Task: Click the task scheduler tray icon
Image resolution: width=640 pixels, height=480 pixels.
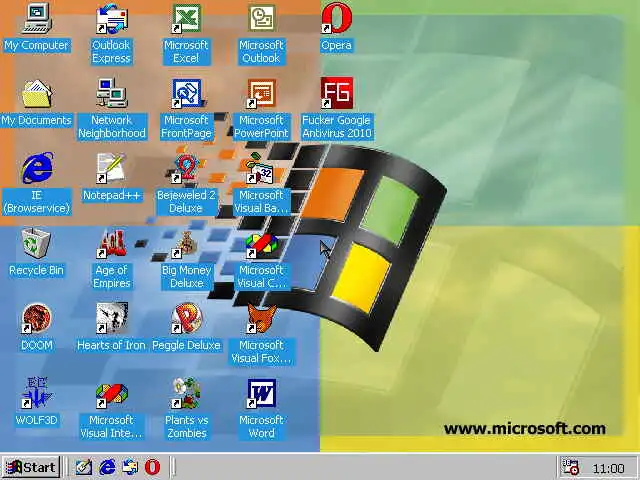Action: [571, 467]
